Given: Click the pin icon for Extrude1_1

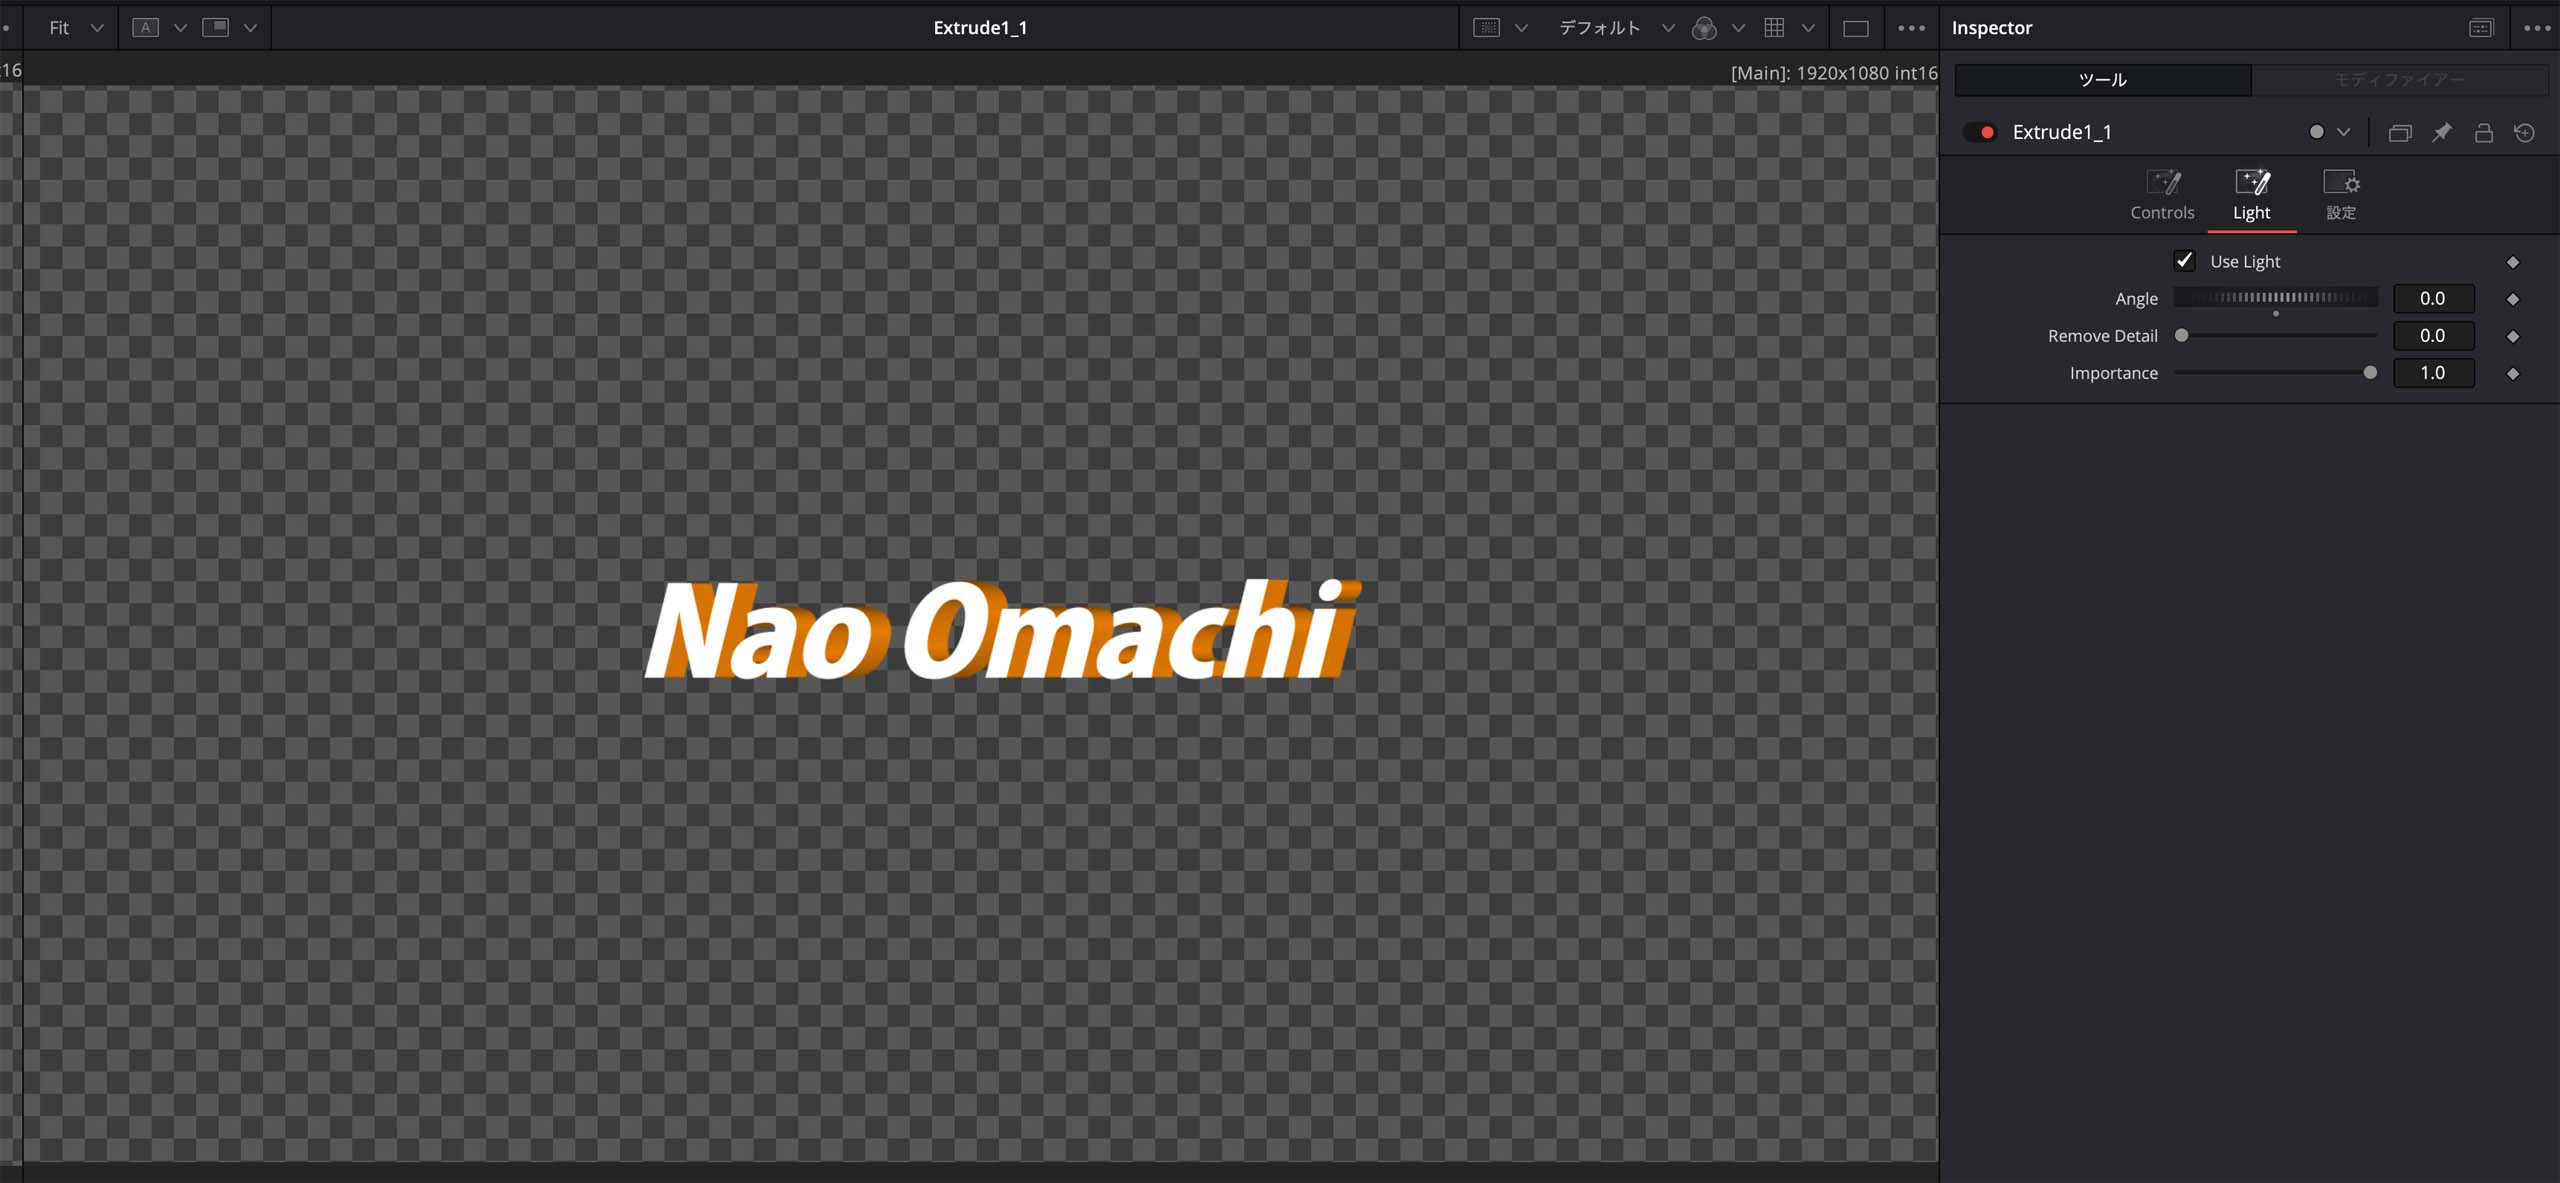Looking at the screenshot, I should 2441,132.
